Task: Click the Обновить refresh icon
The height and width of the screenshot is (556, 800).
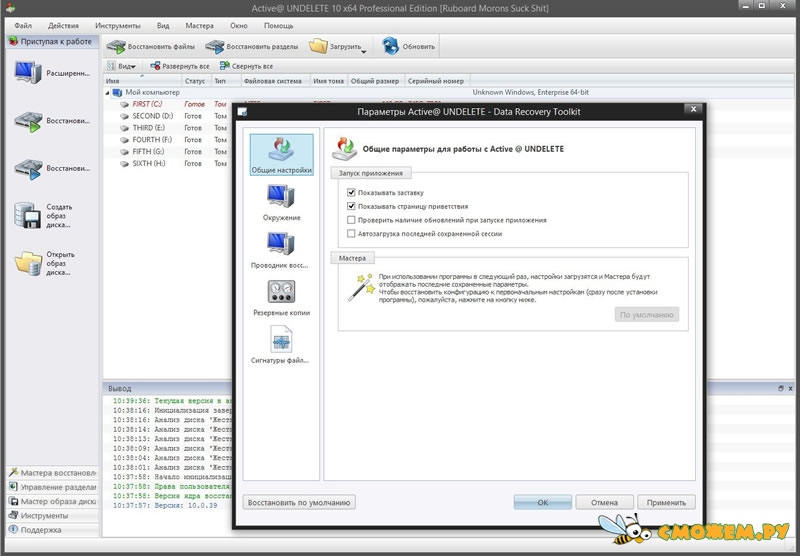Action: coord(390,46)
